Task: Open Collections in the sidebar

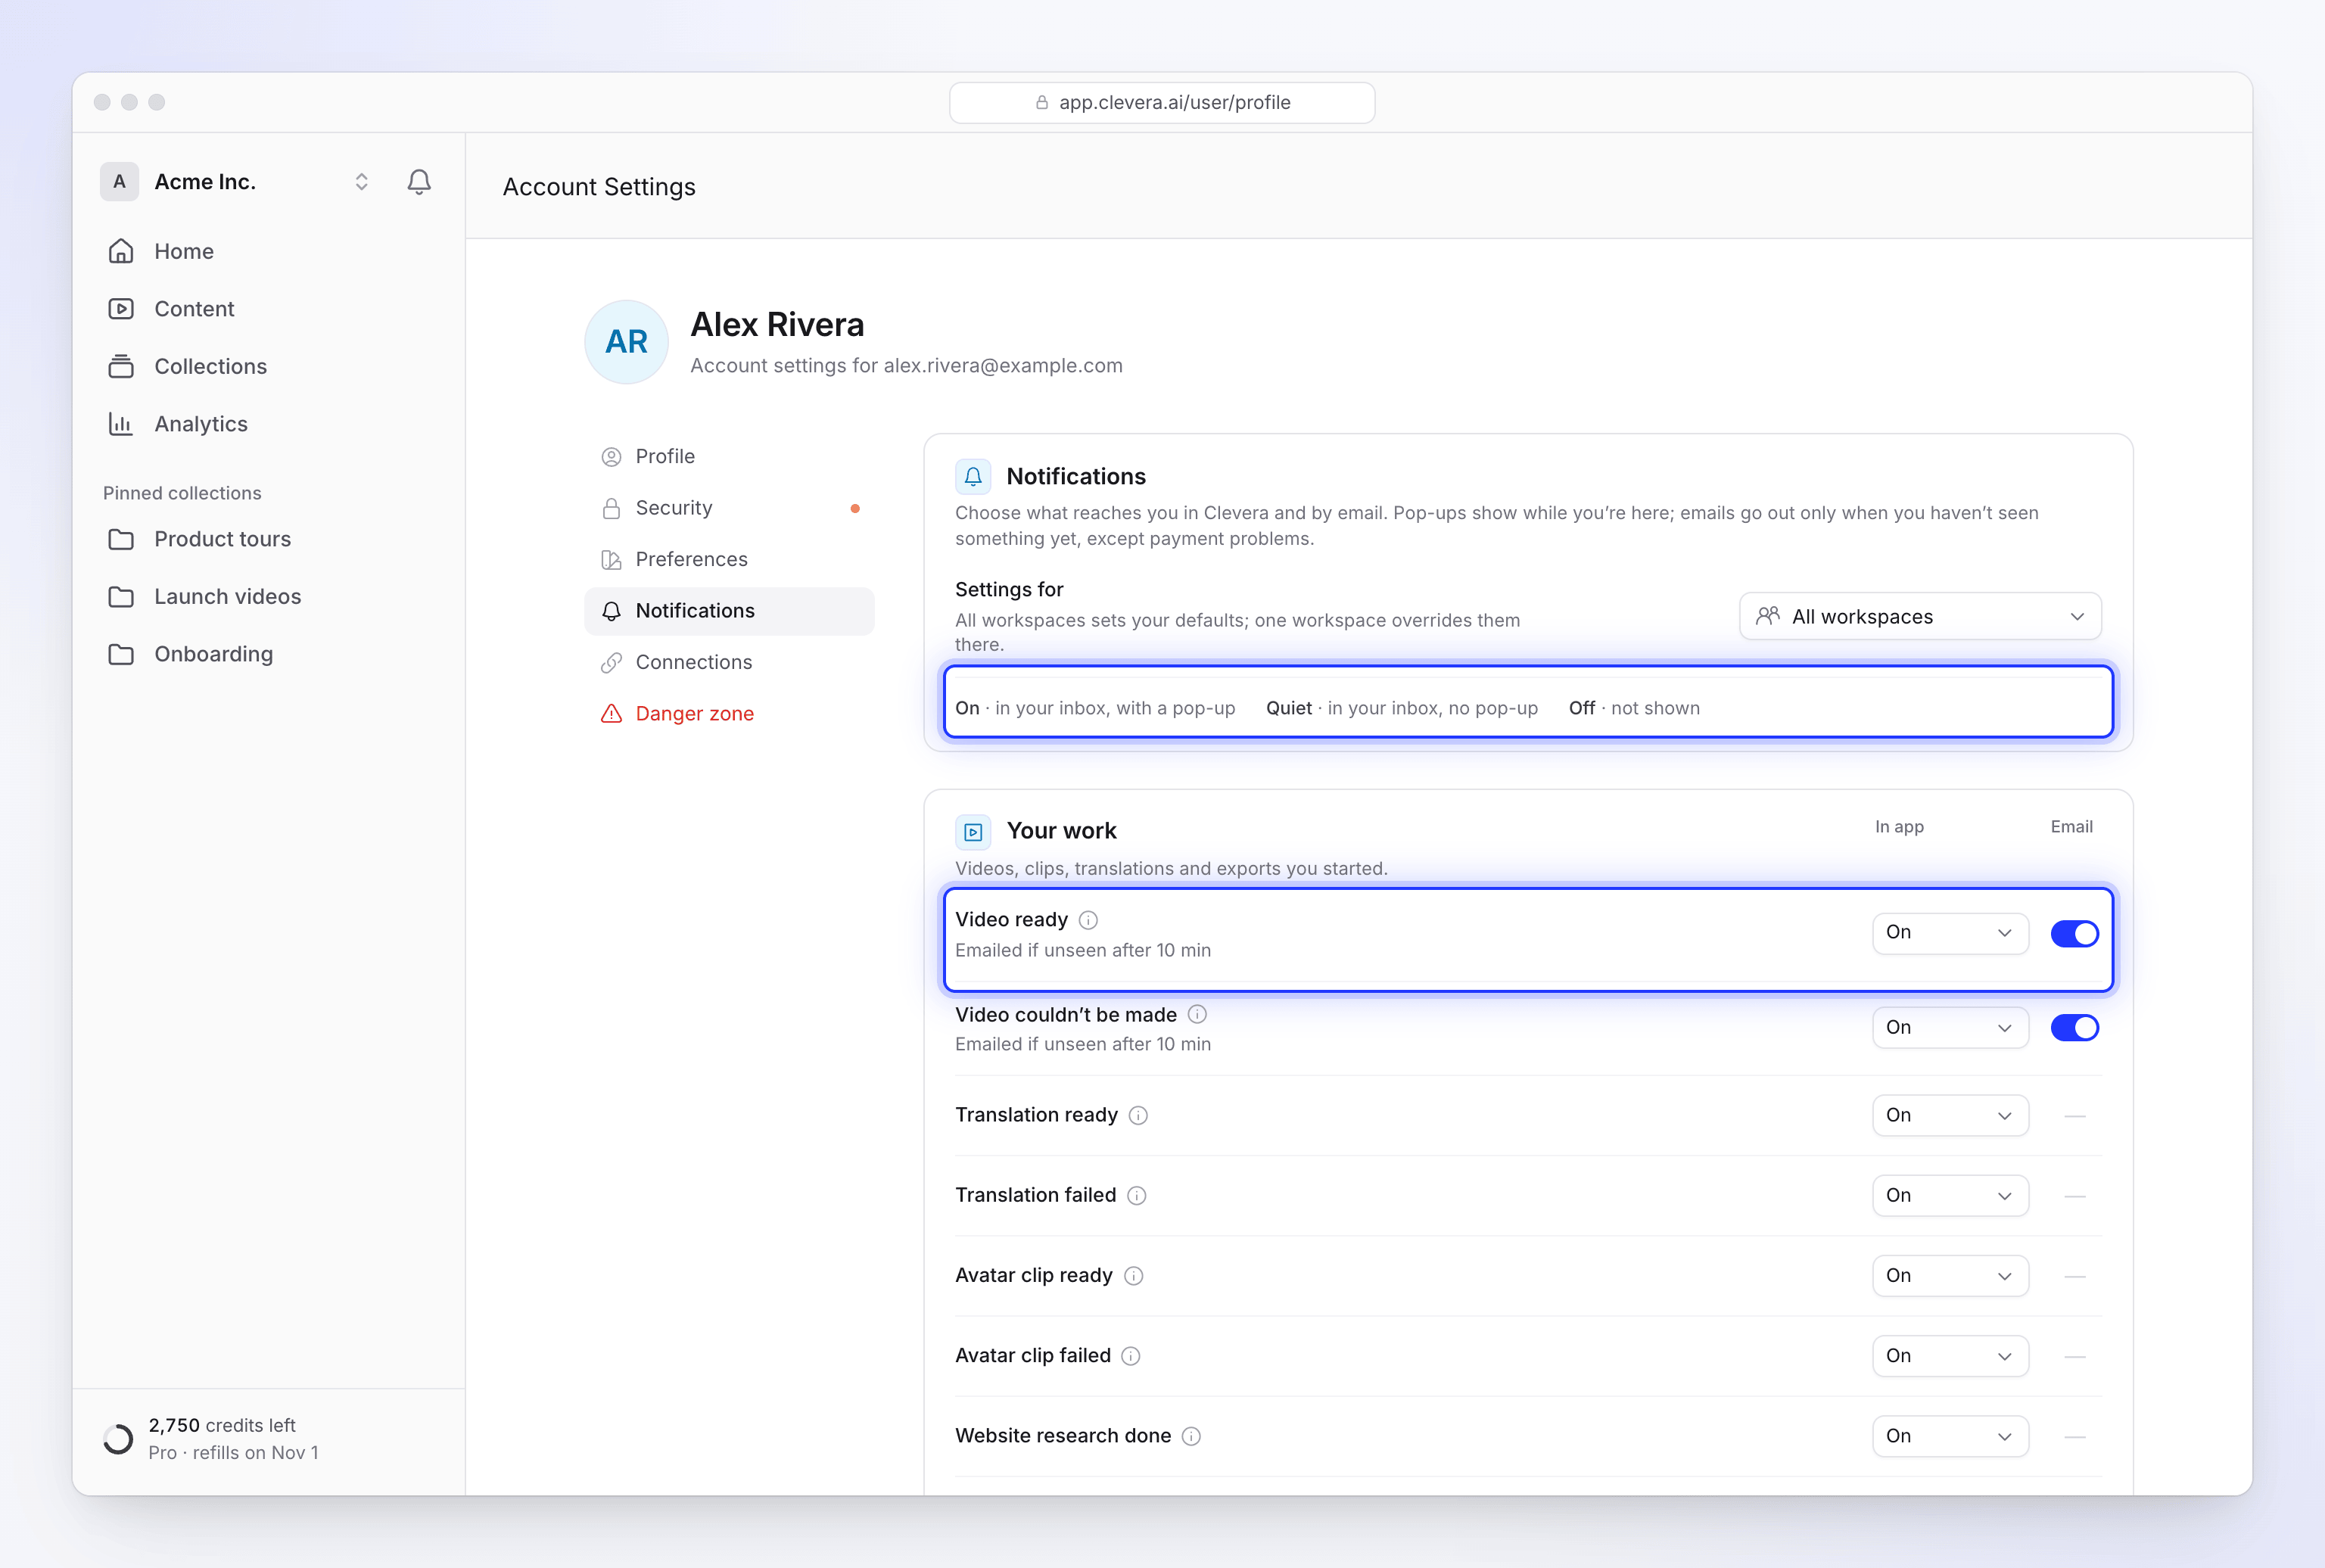Action: (x=269, y=366)
